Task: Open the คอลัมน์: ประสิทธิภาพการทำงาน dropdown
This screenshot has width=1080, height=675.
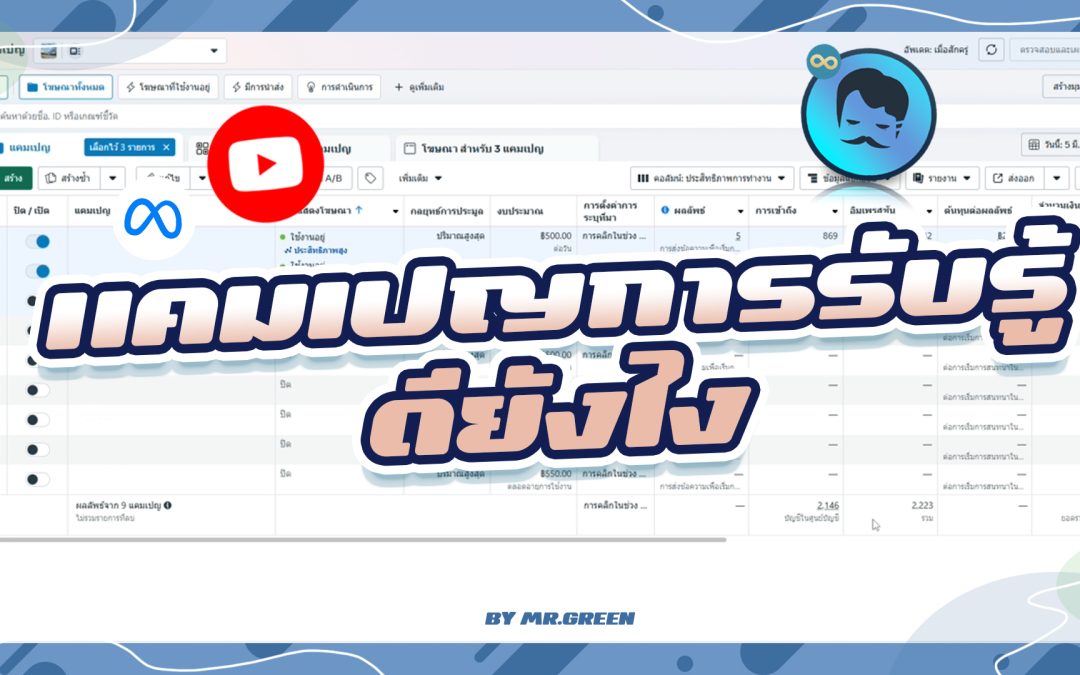Action: pos(712,178)
